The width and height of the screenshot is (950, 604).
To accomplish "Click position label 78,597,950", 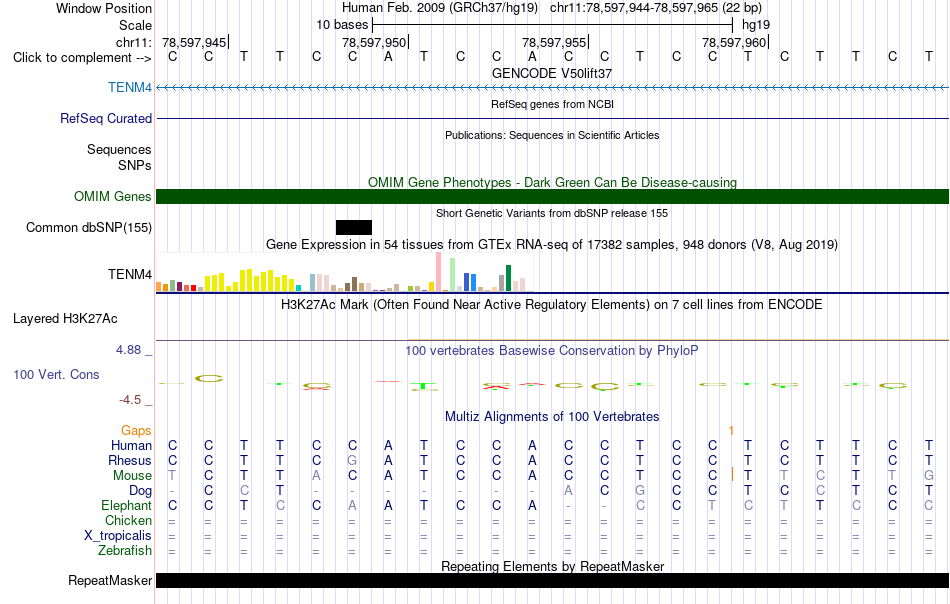I will coord(374,42).
